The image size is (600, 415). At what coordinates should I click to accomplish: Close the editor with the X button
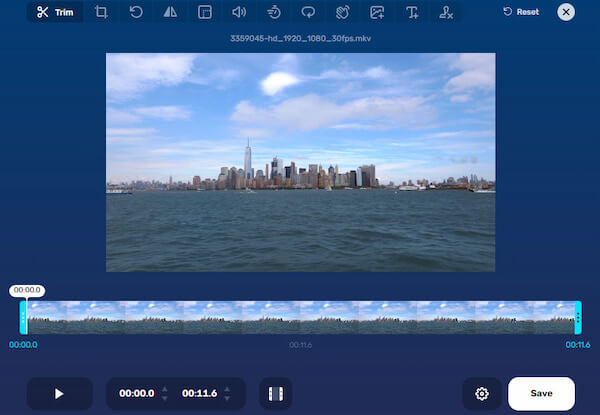click(x=567, y=13)
